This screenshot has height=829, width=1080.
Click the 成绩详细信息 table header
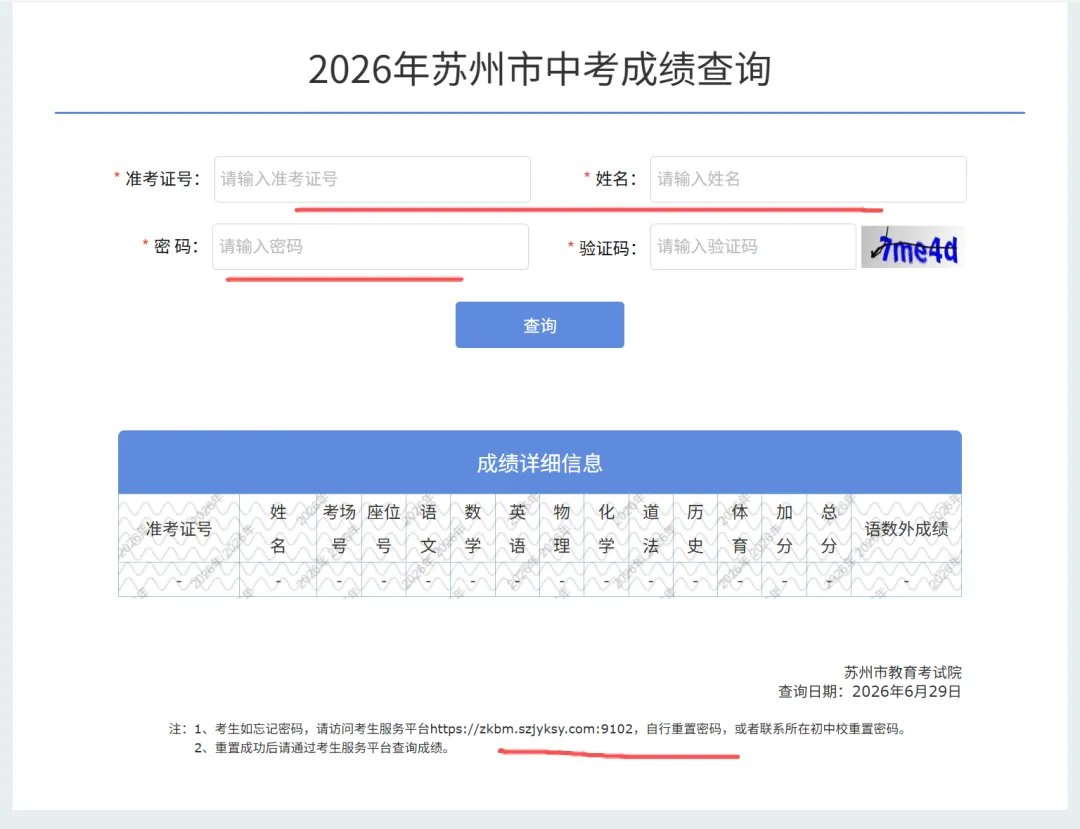coord(540,463)
